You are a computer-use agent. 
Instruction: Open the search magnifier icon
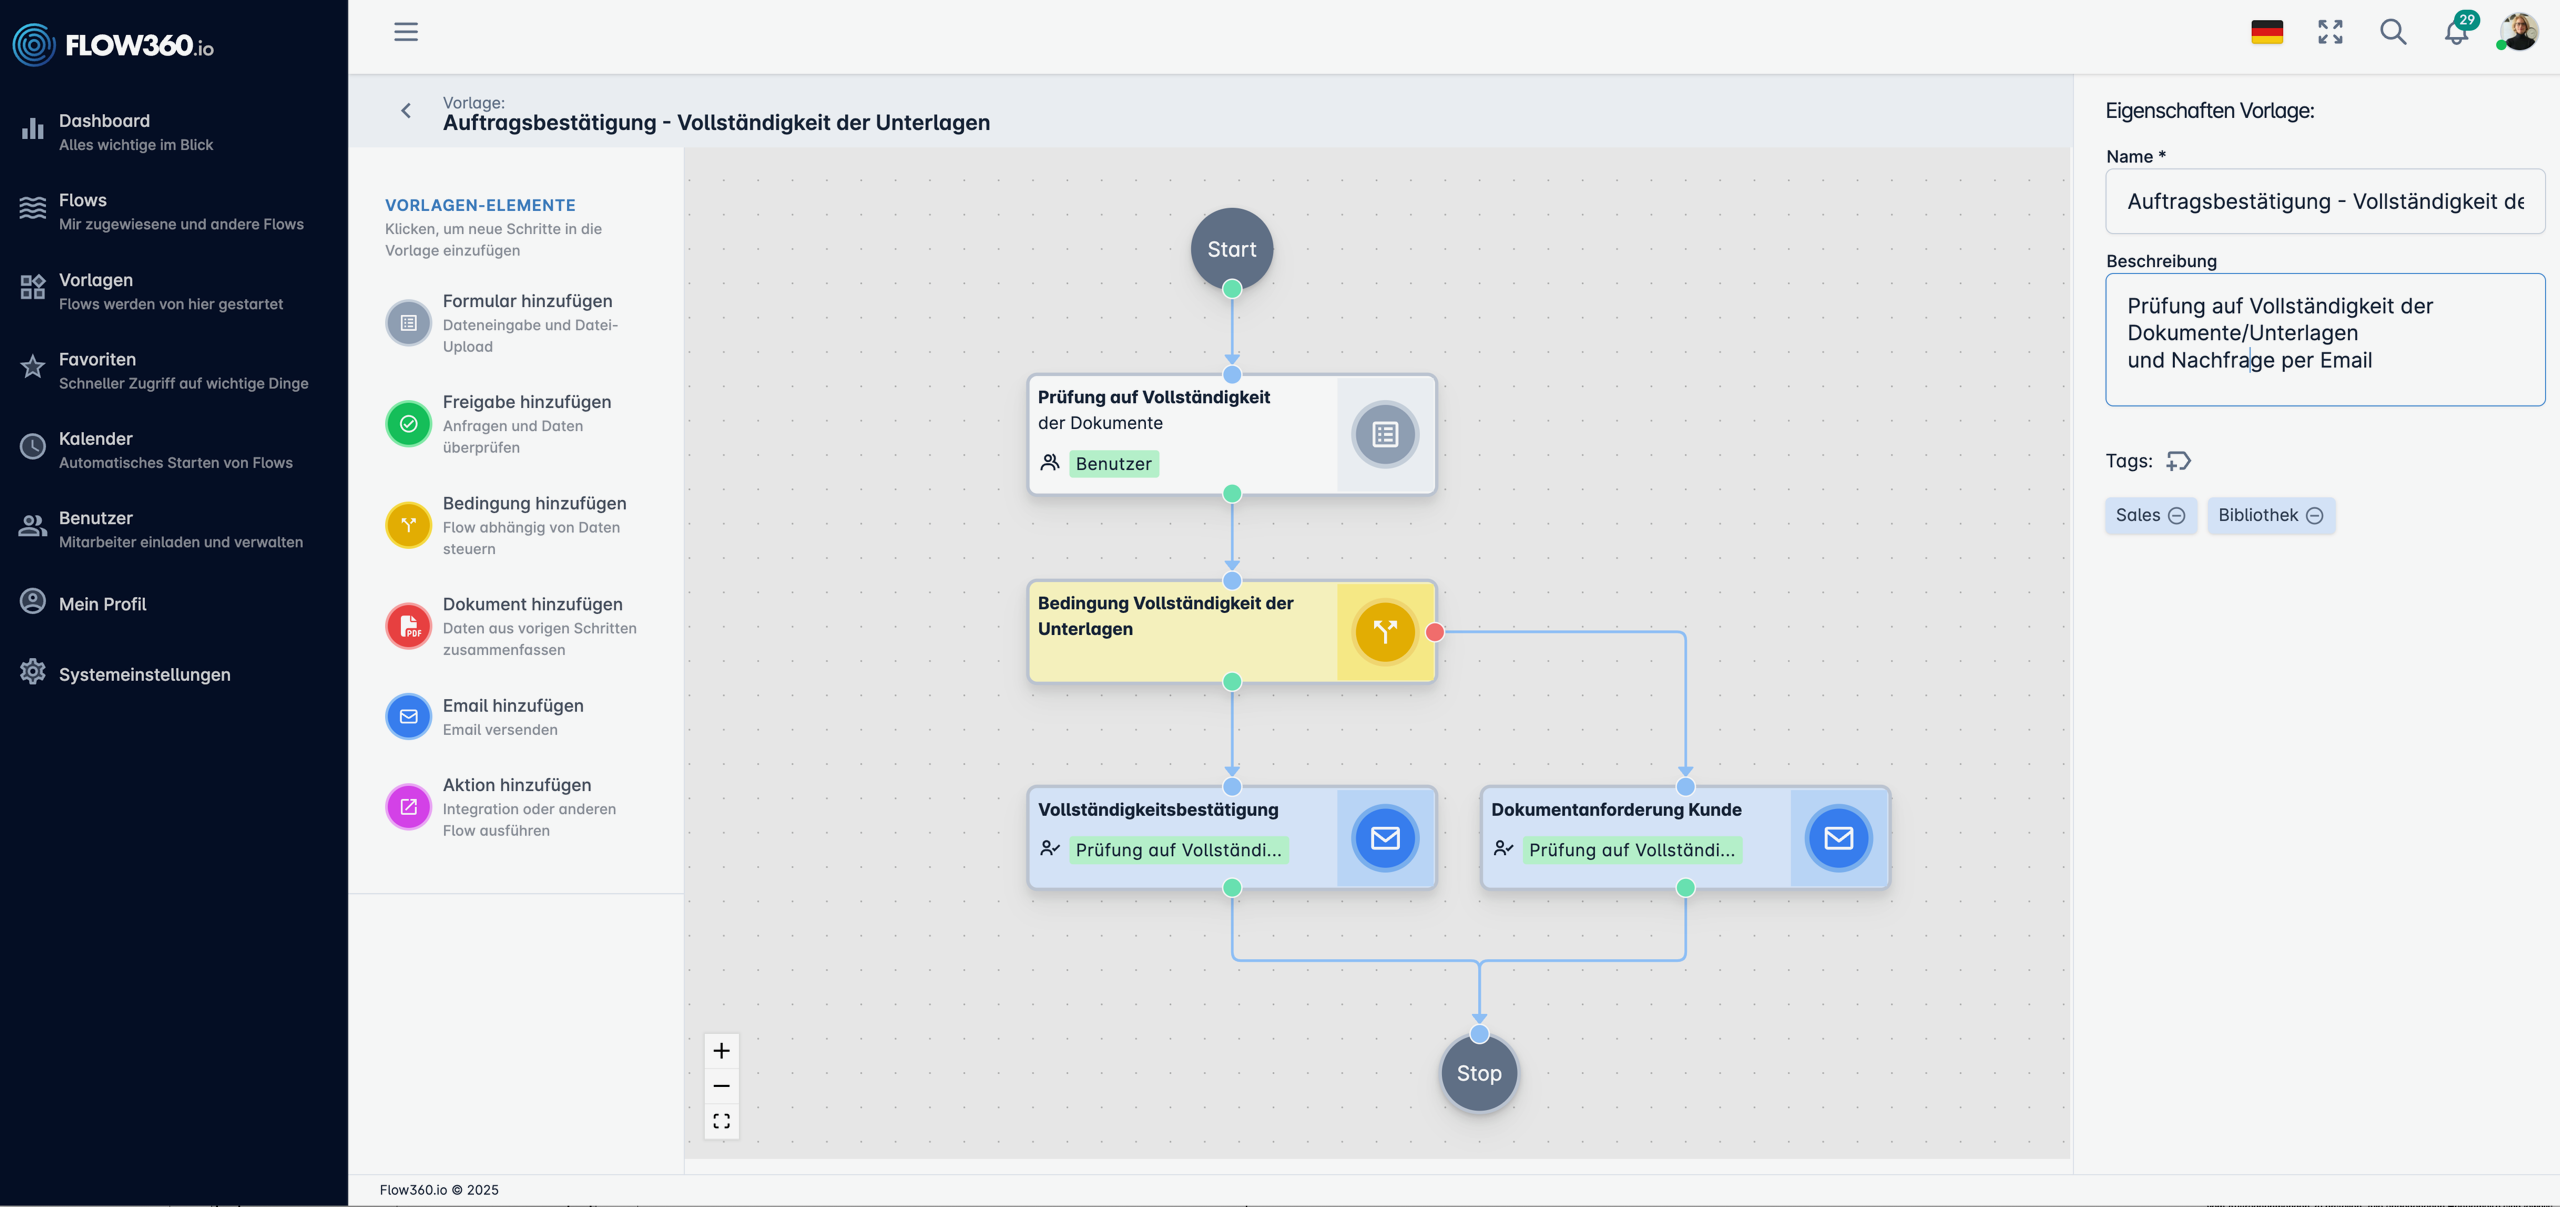click(x=2393, y=32)
